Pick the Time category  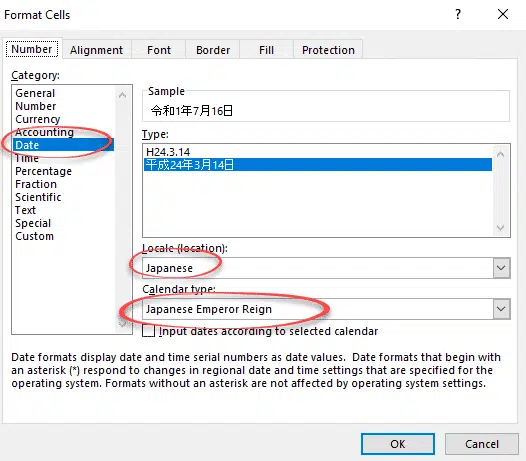click(27, 158)
